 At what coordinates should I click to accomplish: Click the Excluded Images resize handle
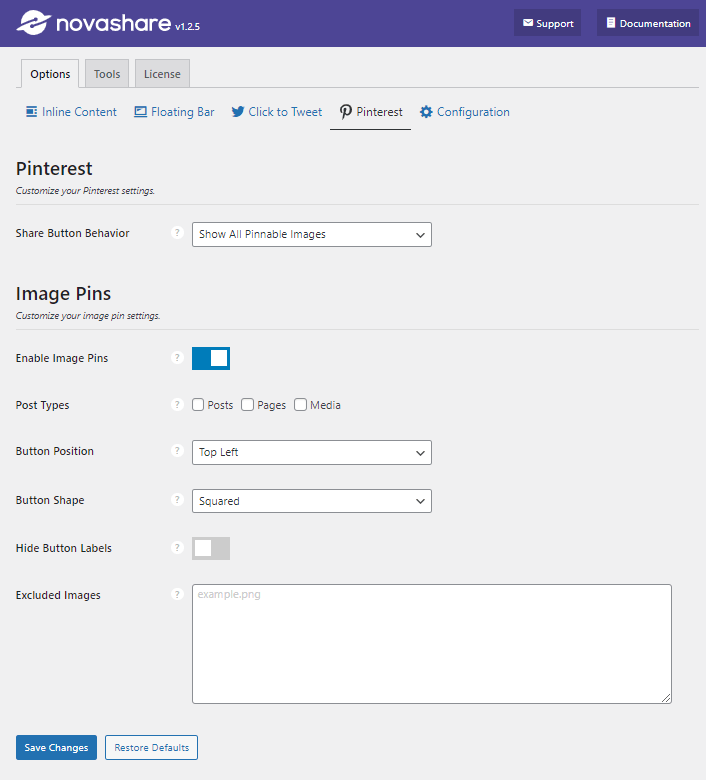[666, 698]
